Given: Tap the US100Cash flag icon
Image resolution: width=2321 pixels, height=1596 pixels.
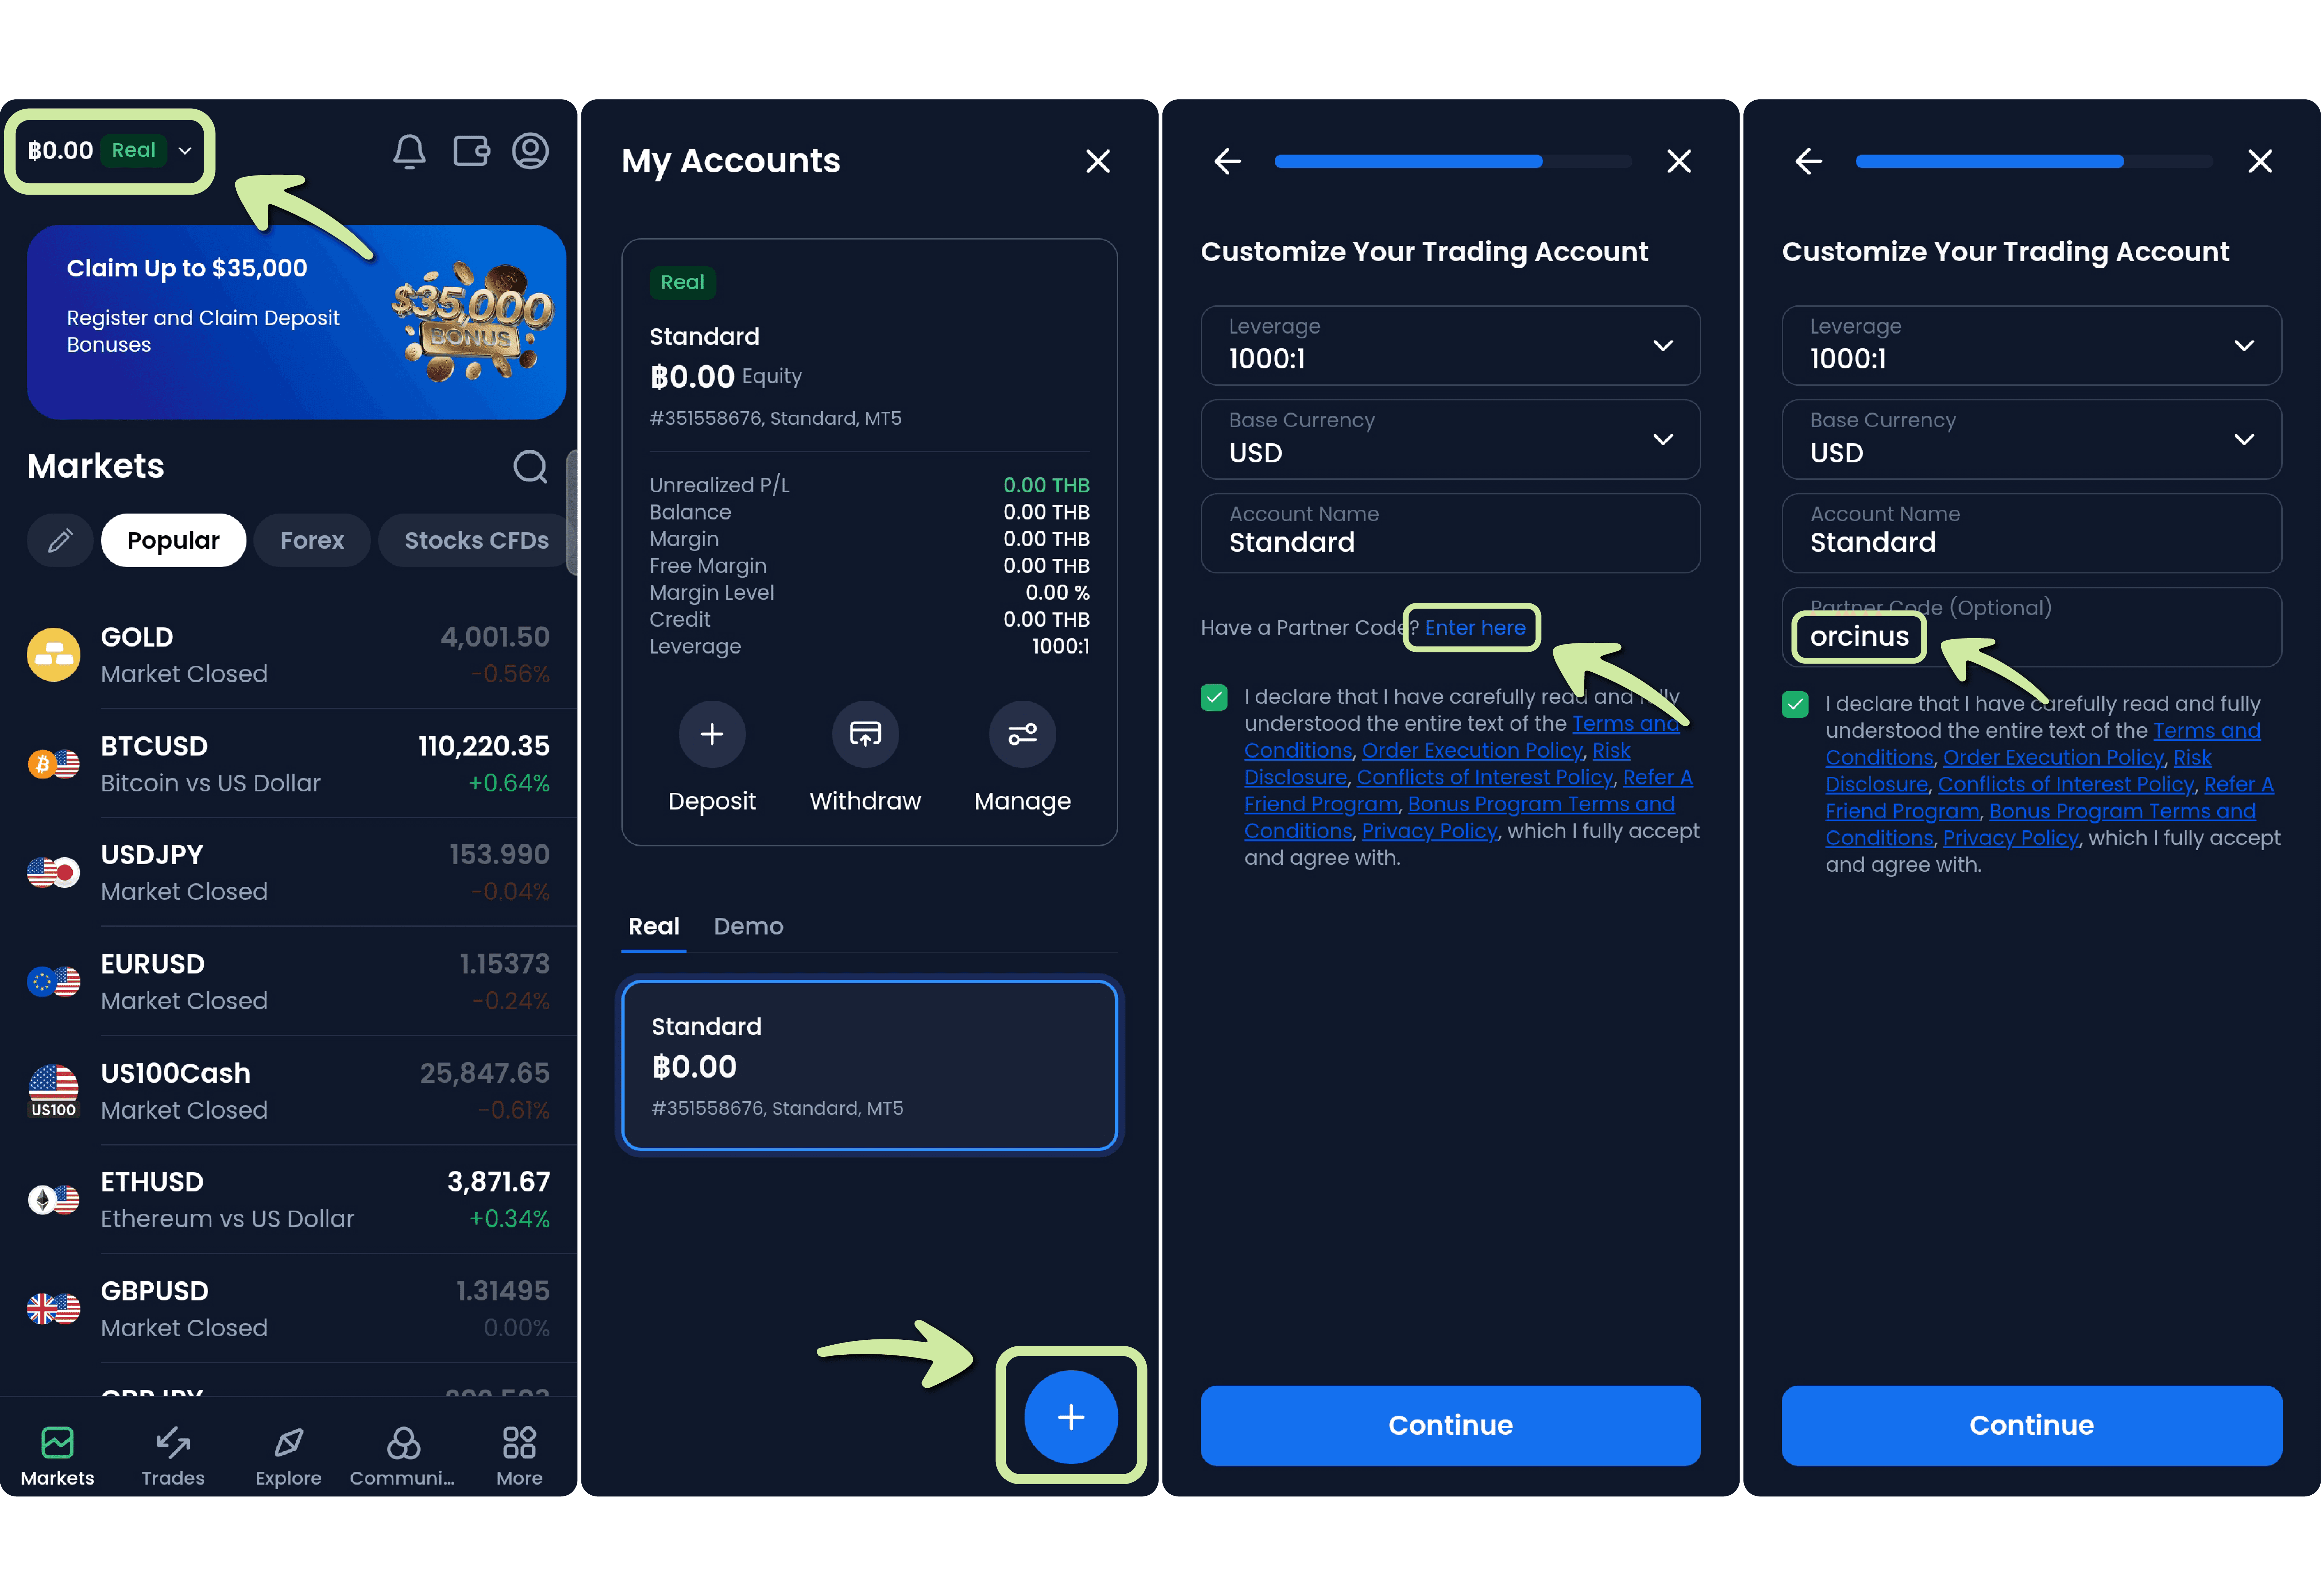Looking at the screenshot, I should [x=53, y=1091].
